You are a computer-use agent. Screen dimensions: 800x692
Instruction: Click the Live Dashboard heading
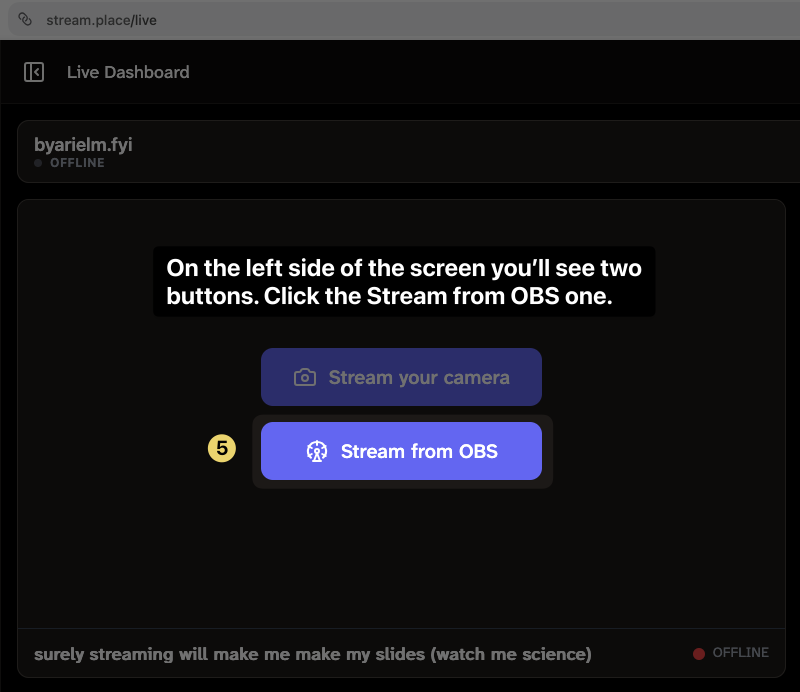click(128, 72)
